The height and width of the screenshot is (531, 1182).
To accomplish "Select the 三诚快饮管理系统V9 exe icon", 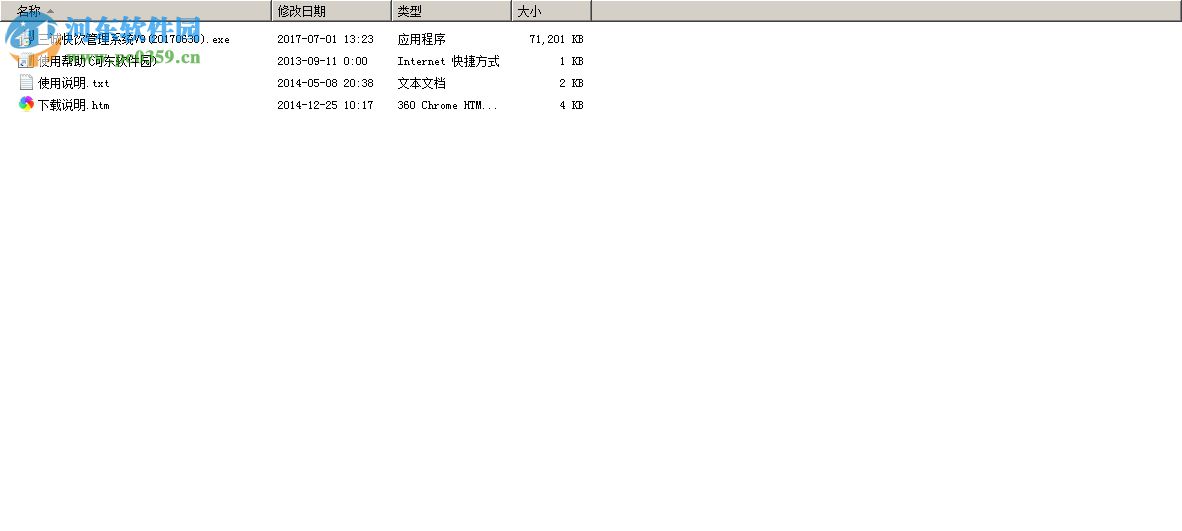I will 26,39.
